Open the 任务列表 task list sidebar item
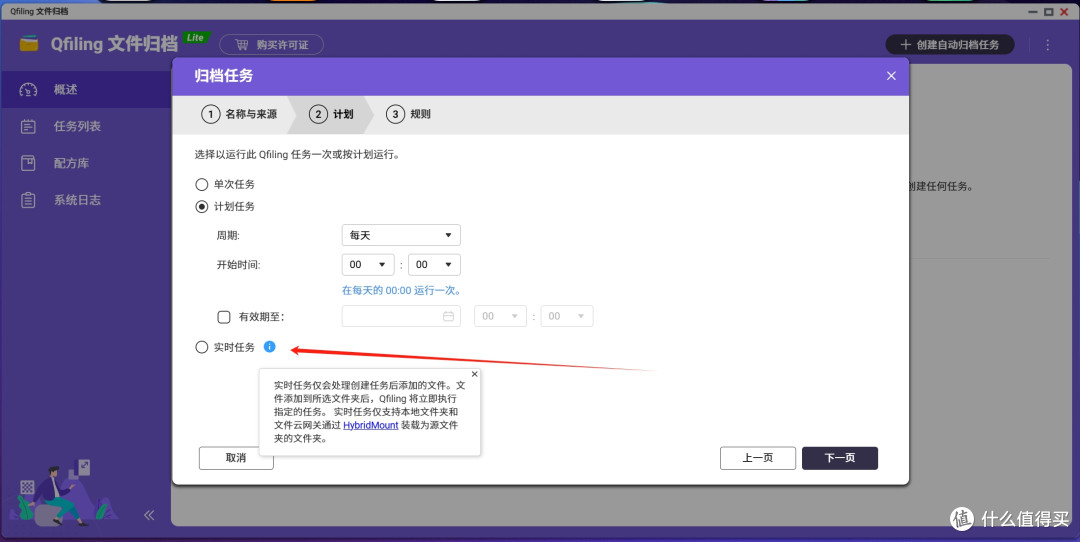Image resolution: width=1080 pixels, height=542 pixels. 85,127
